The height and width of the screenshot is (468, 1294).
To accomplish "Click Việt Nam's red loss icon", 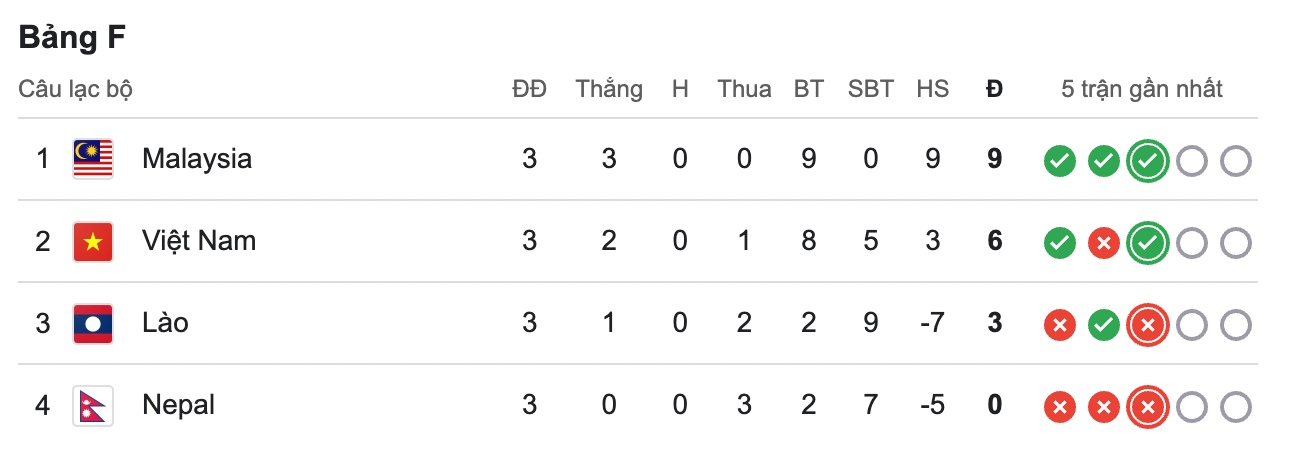I will (1103, 243).
